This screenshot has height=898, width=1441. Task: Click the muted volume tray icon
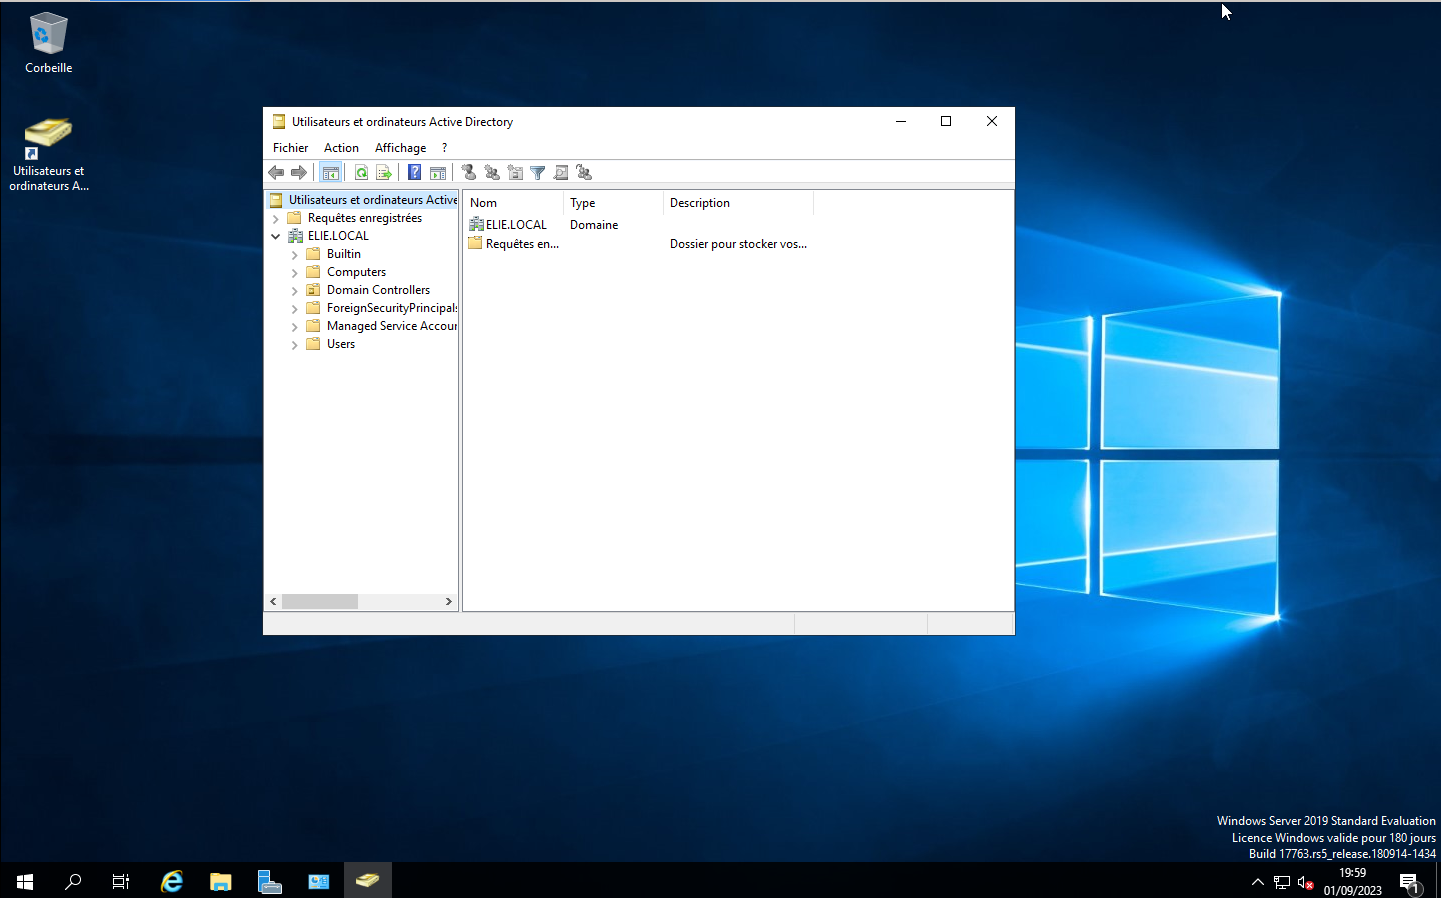coord(1306,882)
